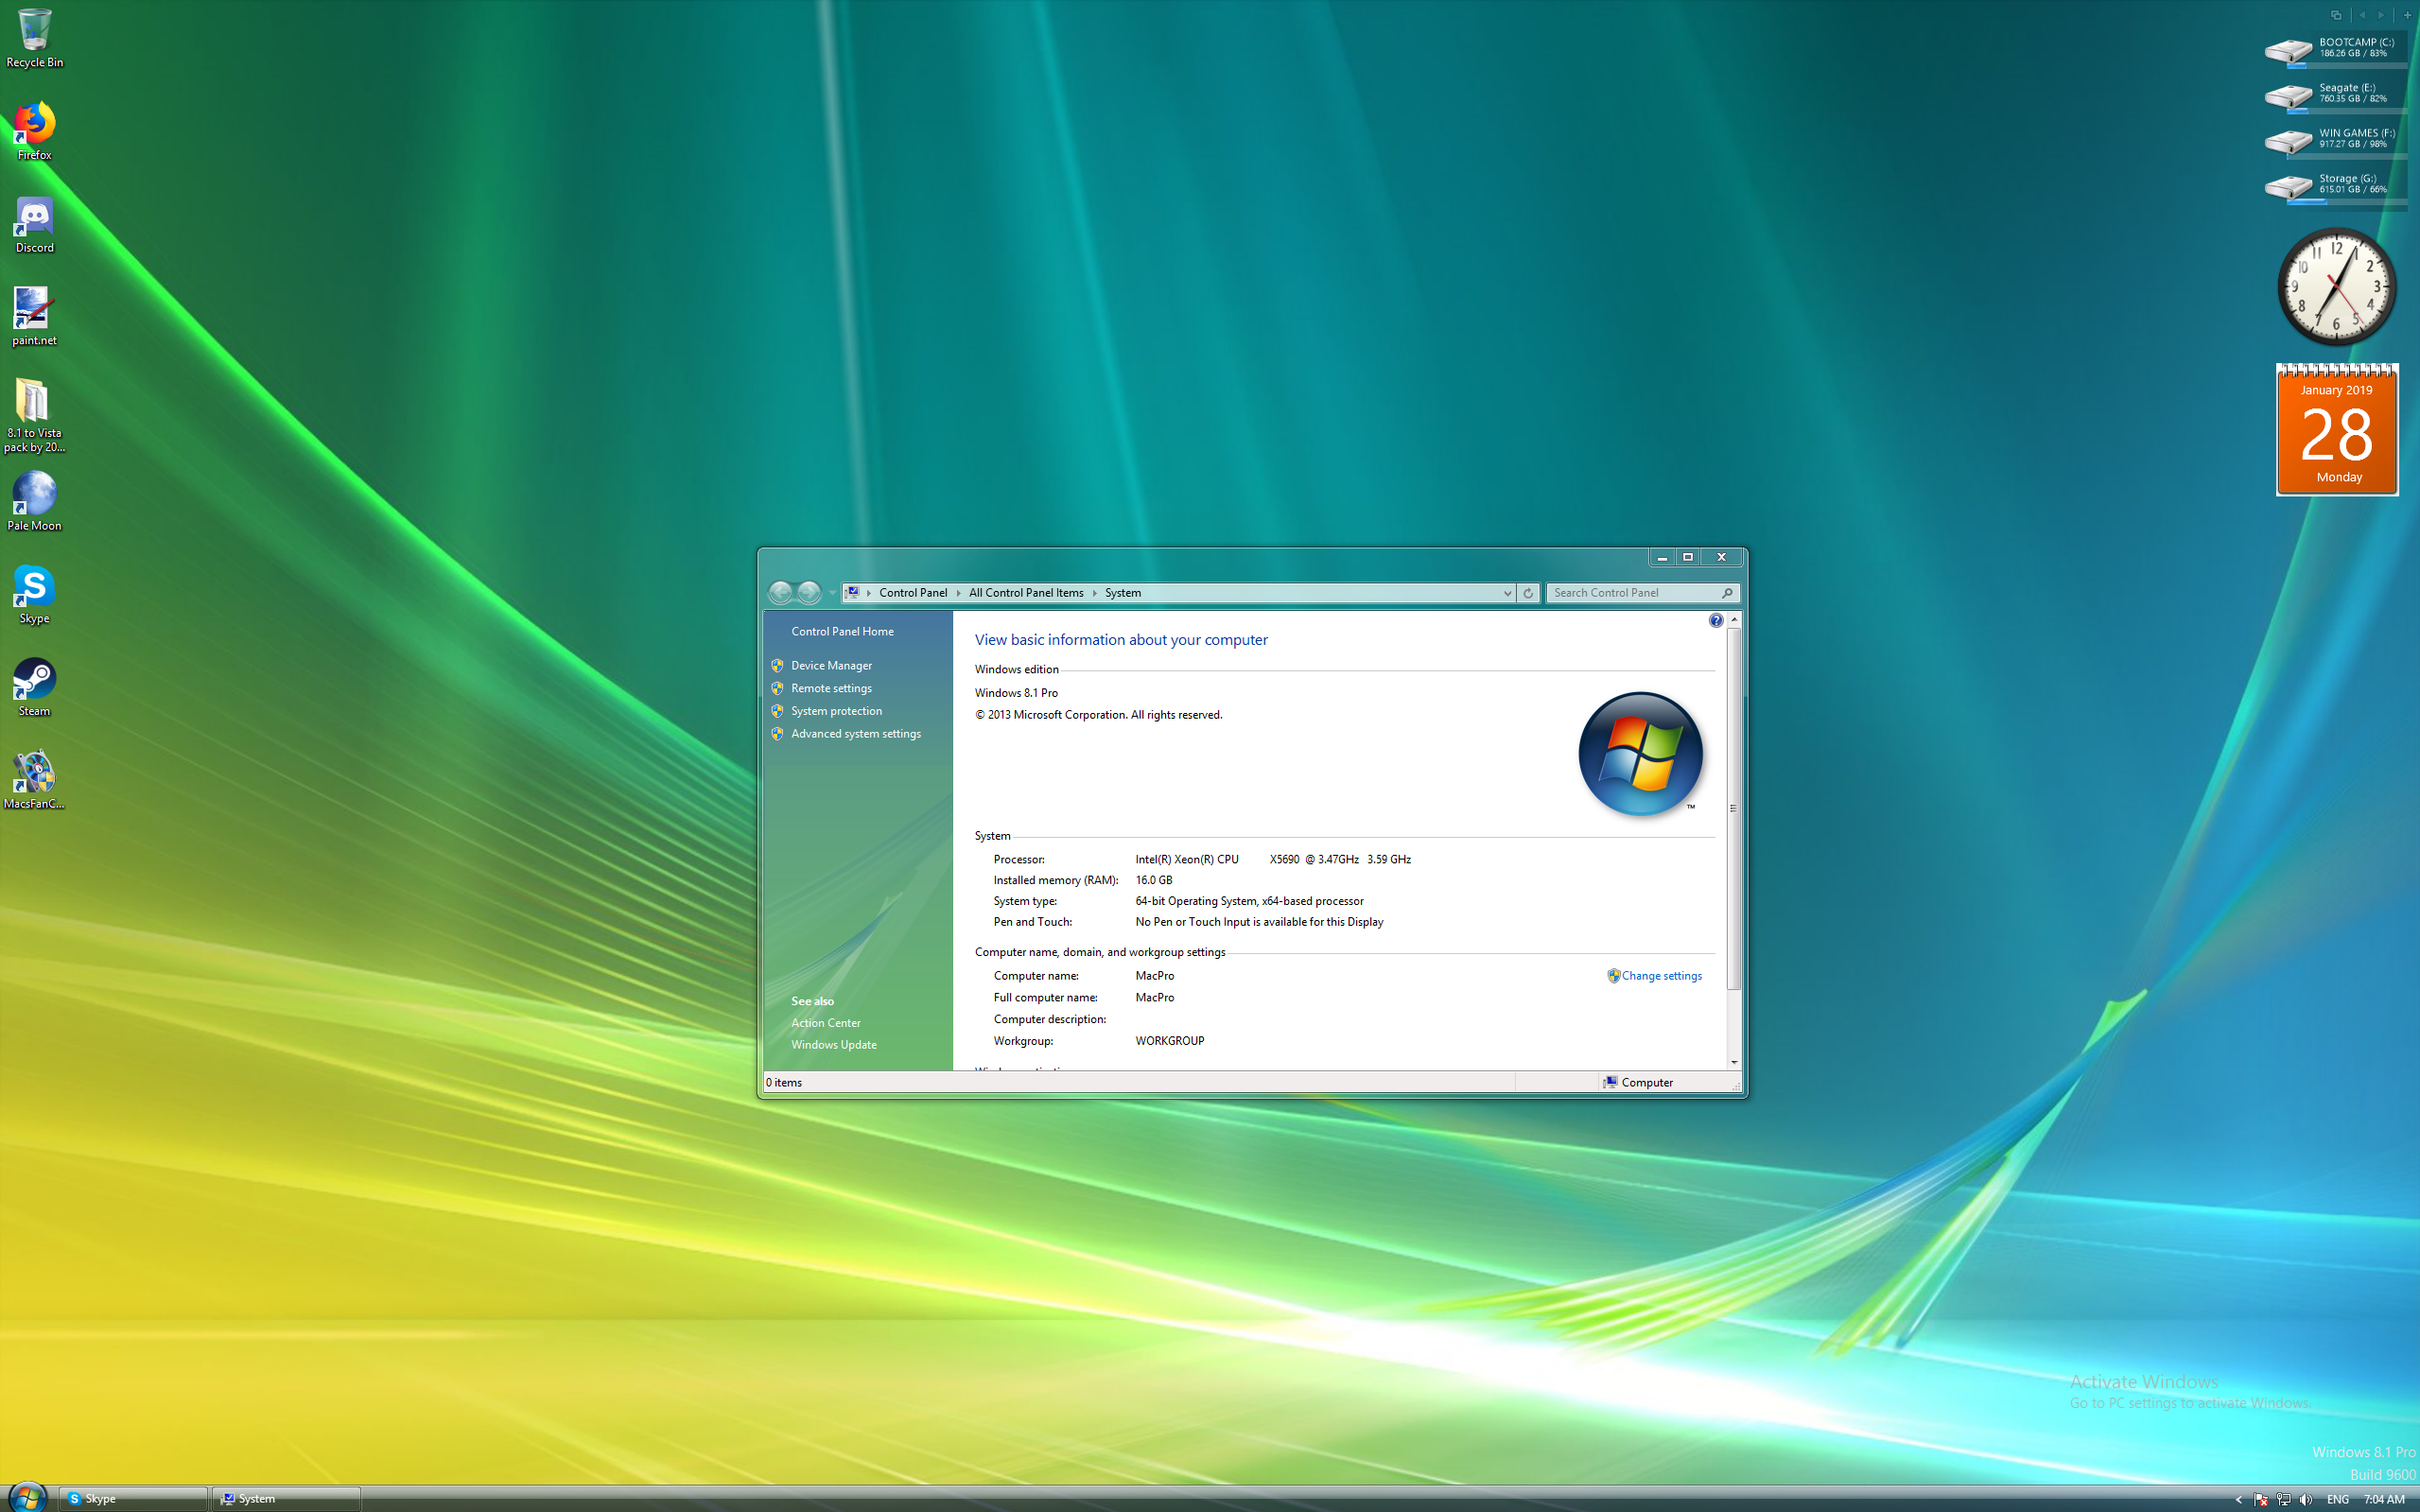Open the network tray icon
This screenshot has width=2420, height=1512.
2283,1499
